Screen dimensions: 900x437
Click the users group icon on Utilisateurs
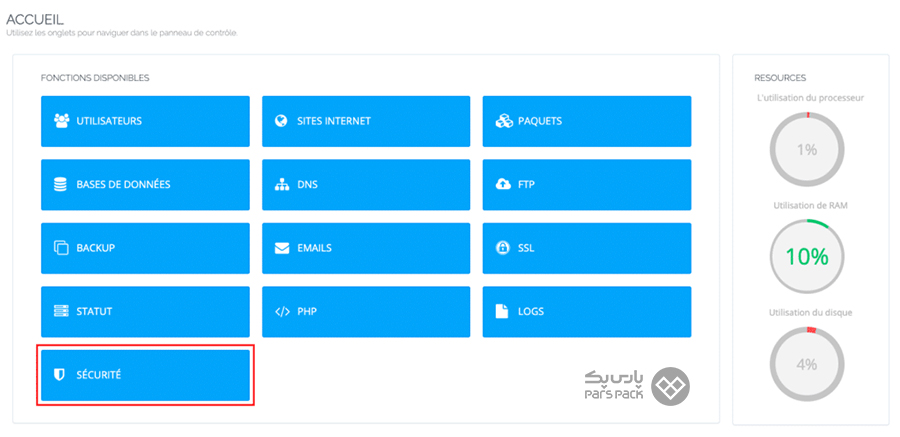click(60, 121)
